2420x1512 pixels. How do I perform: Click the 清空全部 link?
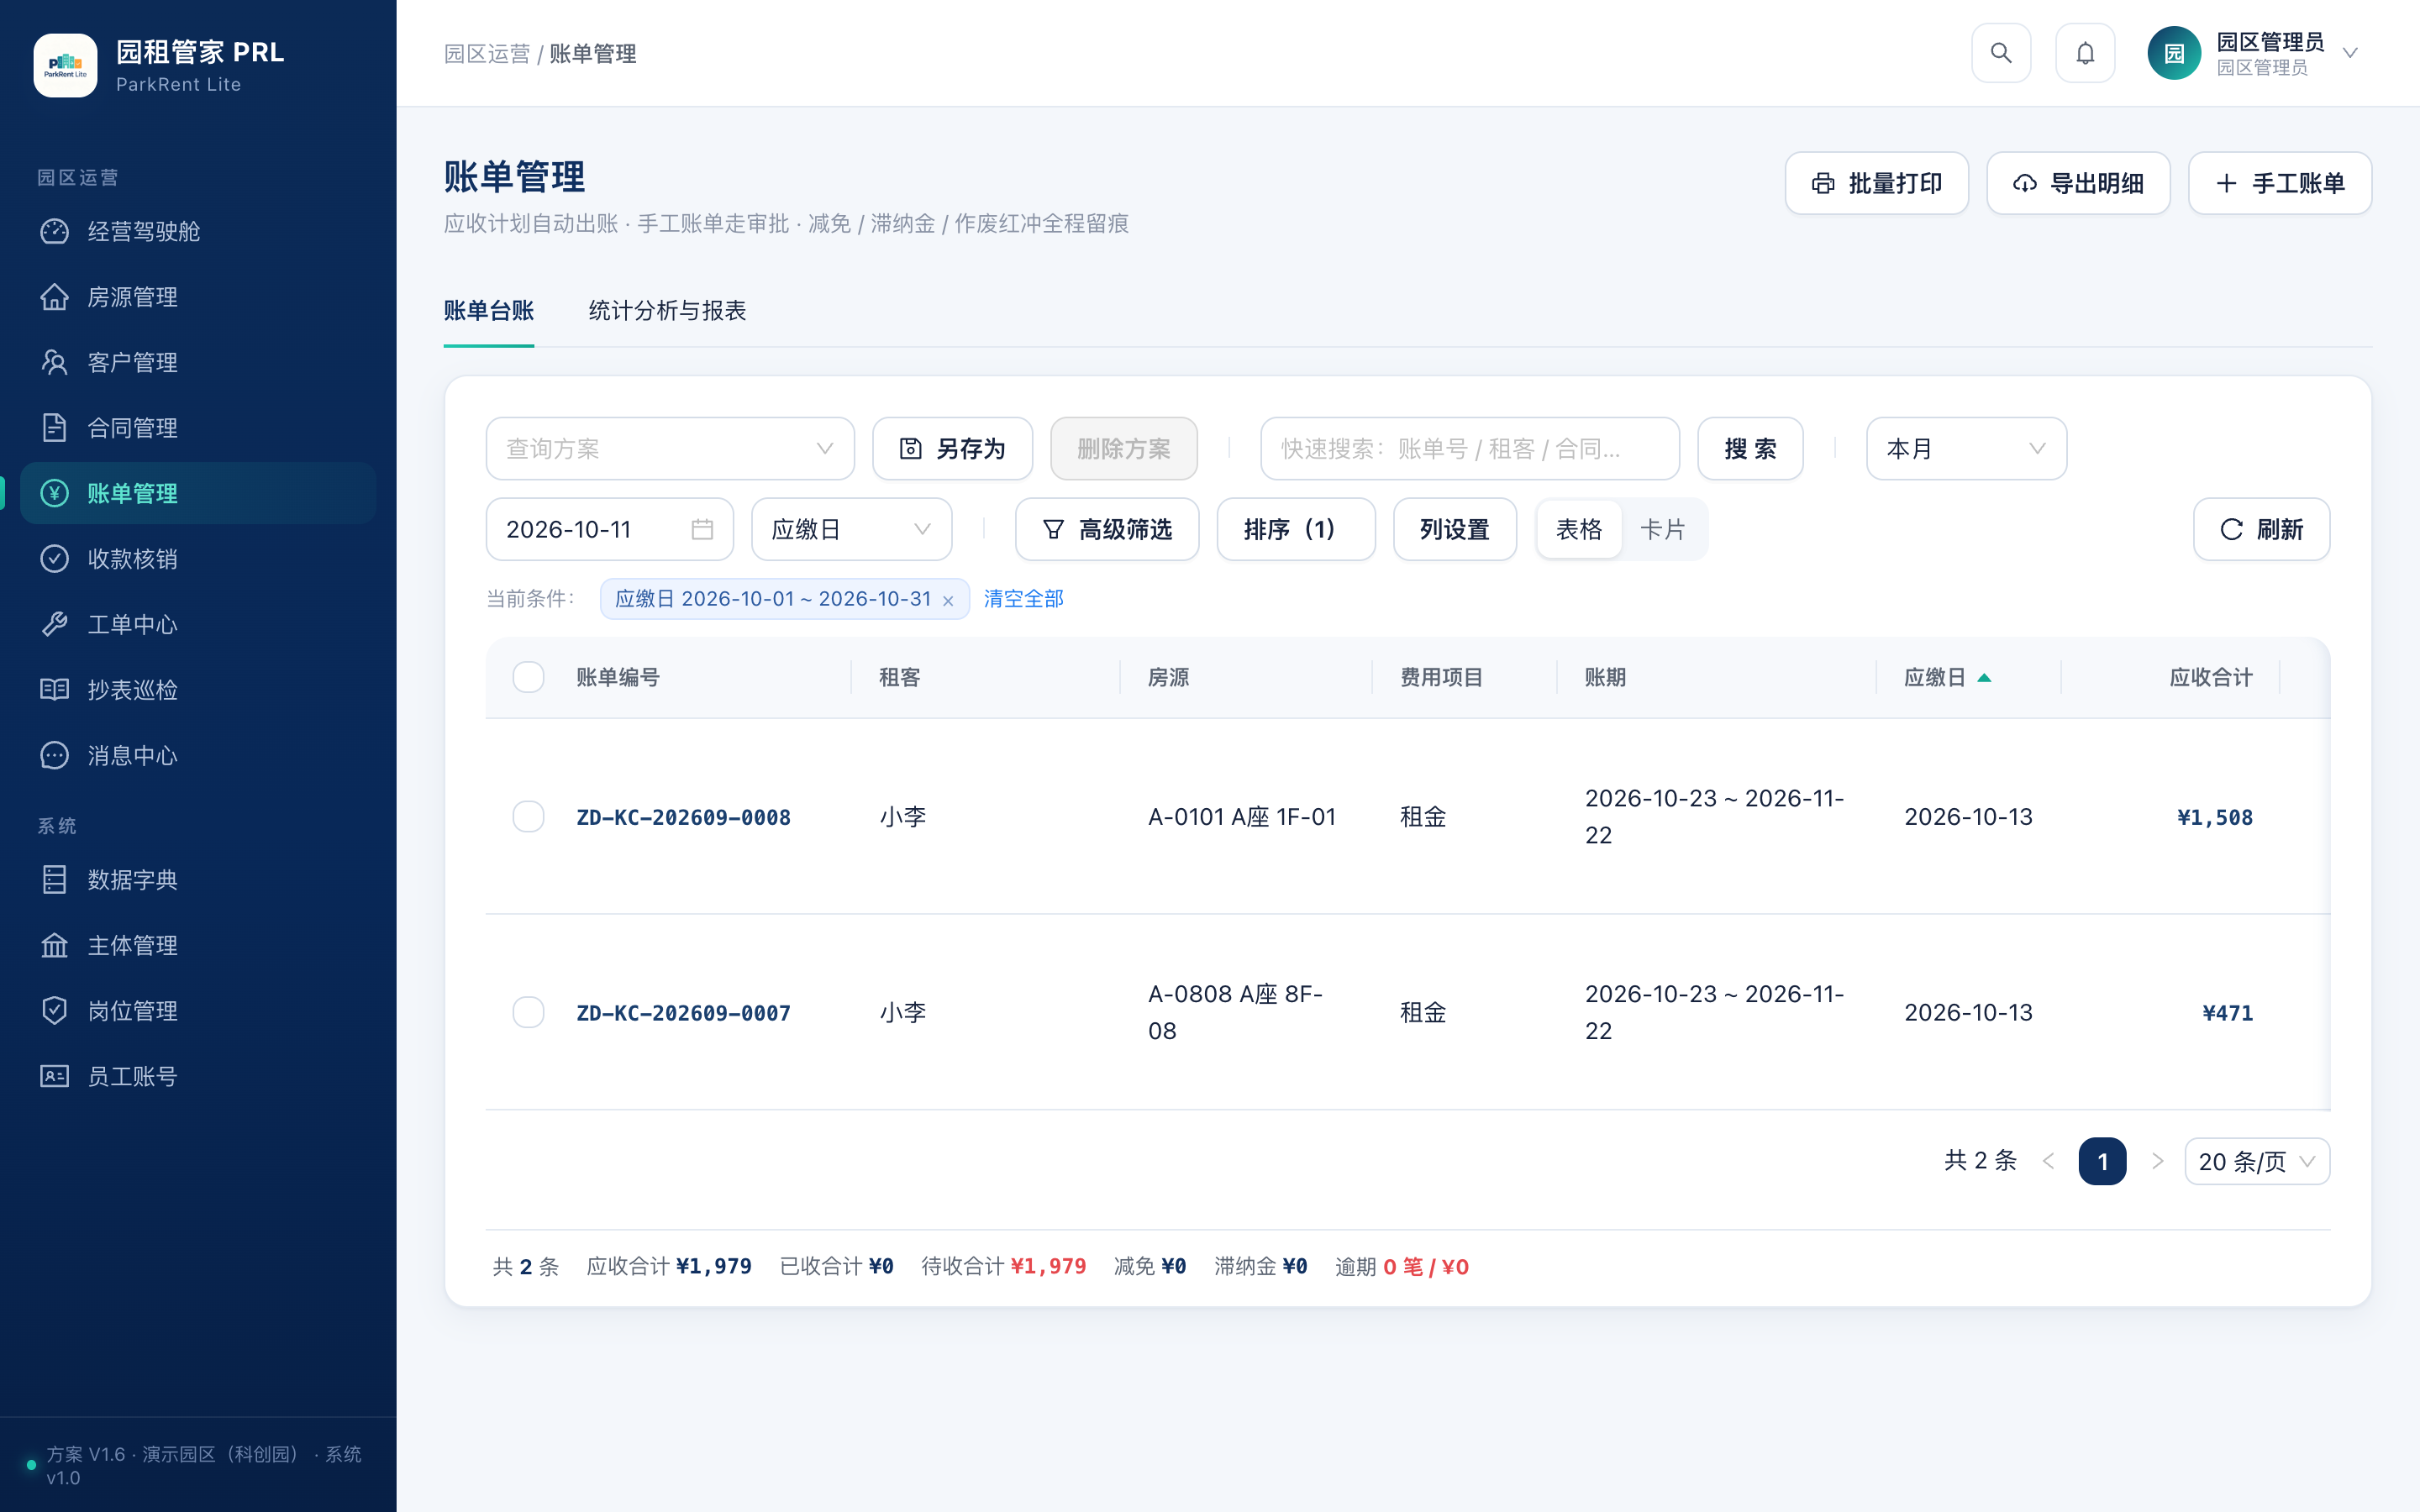coord(1023,598)
